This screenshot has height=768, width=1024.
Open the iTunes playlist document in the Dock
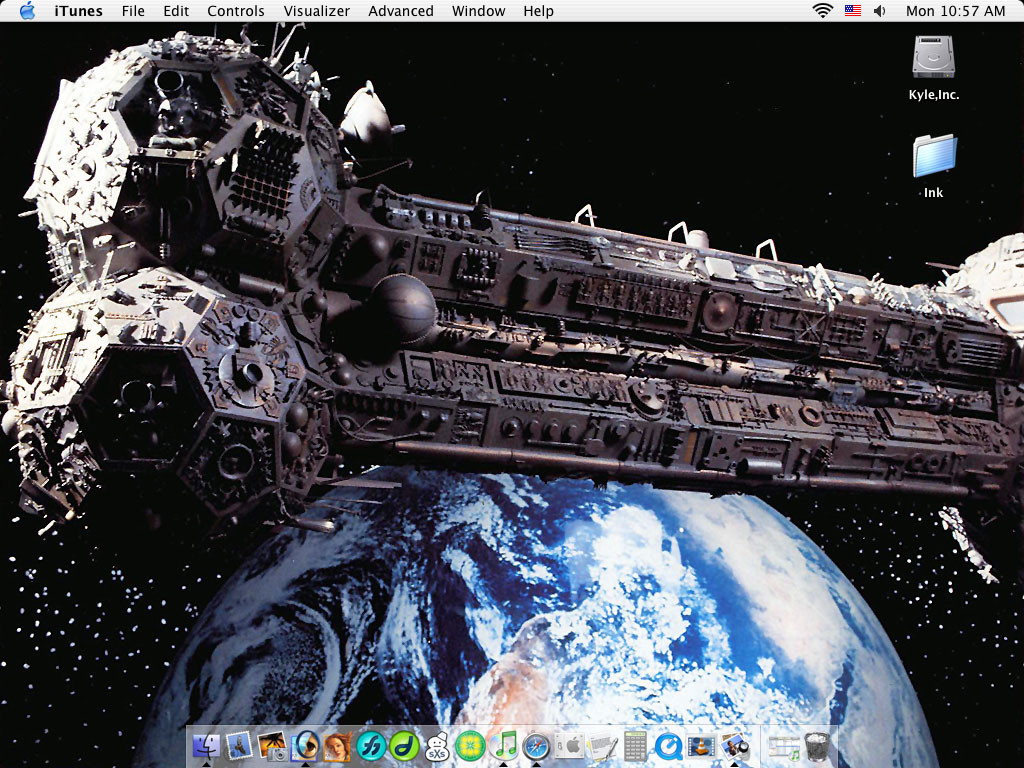tap(784, 746)
